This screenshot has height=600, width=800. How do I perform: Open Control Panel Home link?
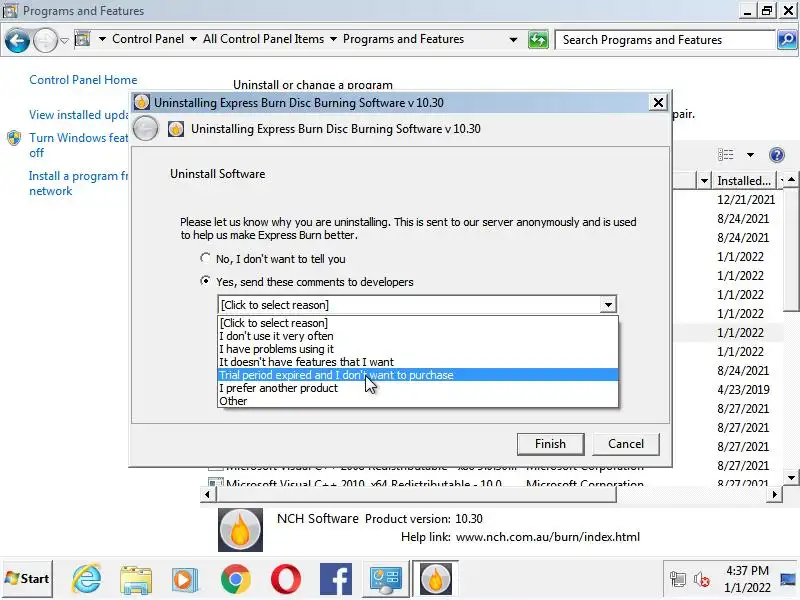[x=83, y=80]
